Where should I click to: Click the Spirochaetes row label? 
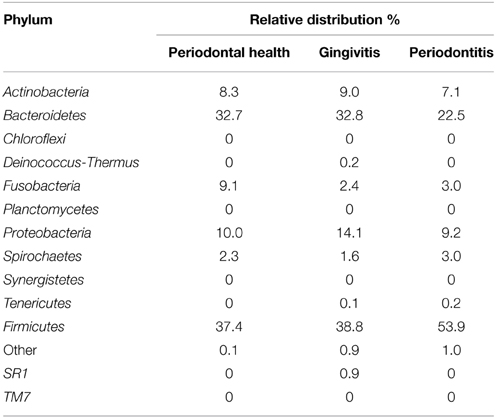[43, 256]
